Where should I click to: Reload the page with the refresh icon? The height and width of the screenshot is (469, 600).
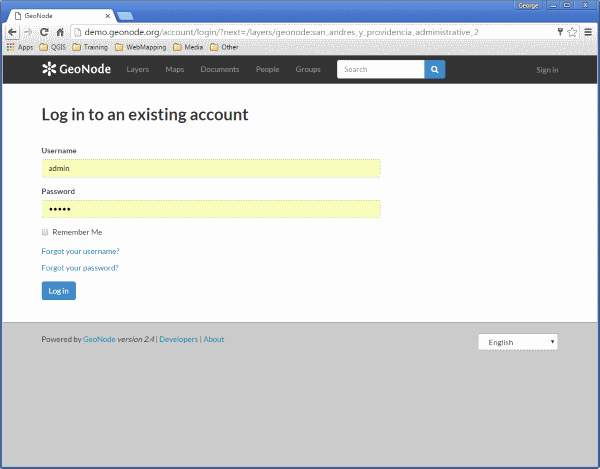tap(44, 32)
